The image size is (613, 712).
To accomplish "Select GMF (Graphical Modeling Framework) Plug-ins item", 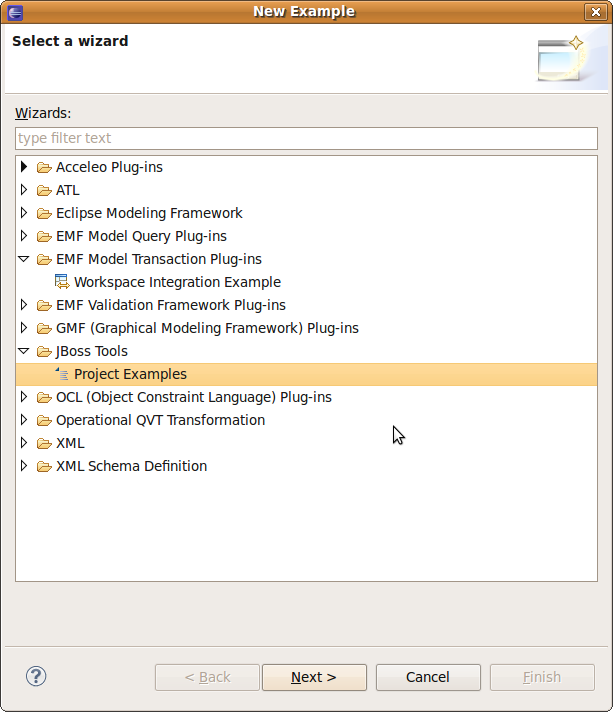I will tap(207, 328).
